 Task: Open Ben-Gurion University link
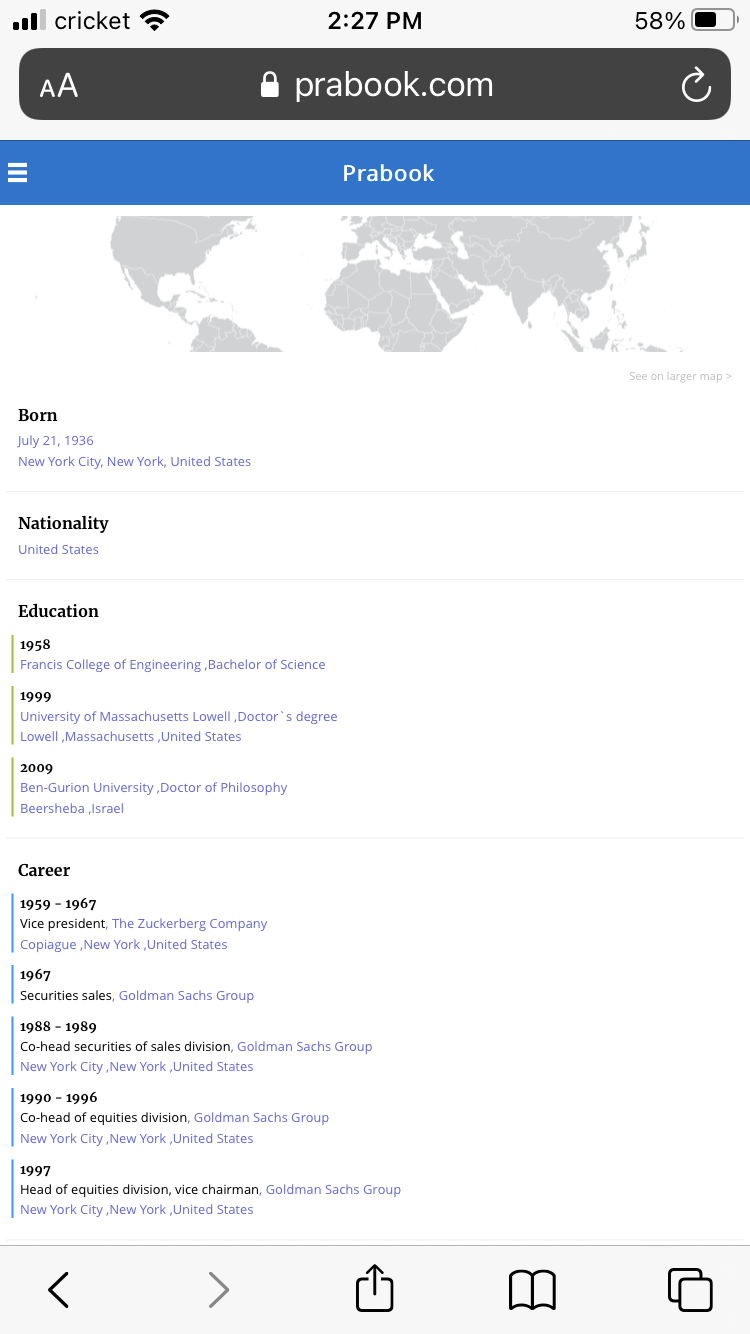(87, 787)
